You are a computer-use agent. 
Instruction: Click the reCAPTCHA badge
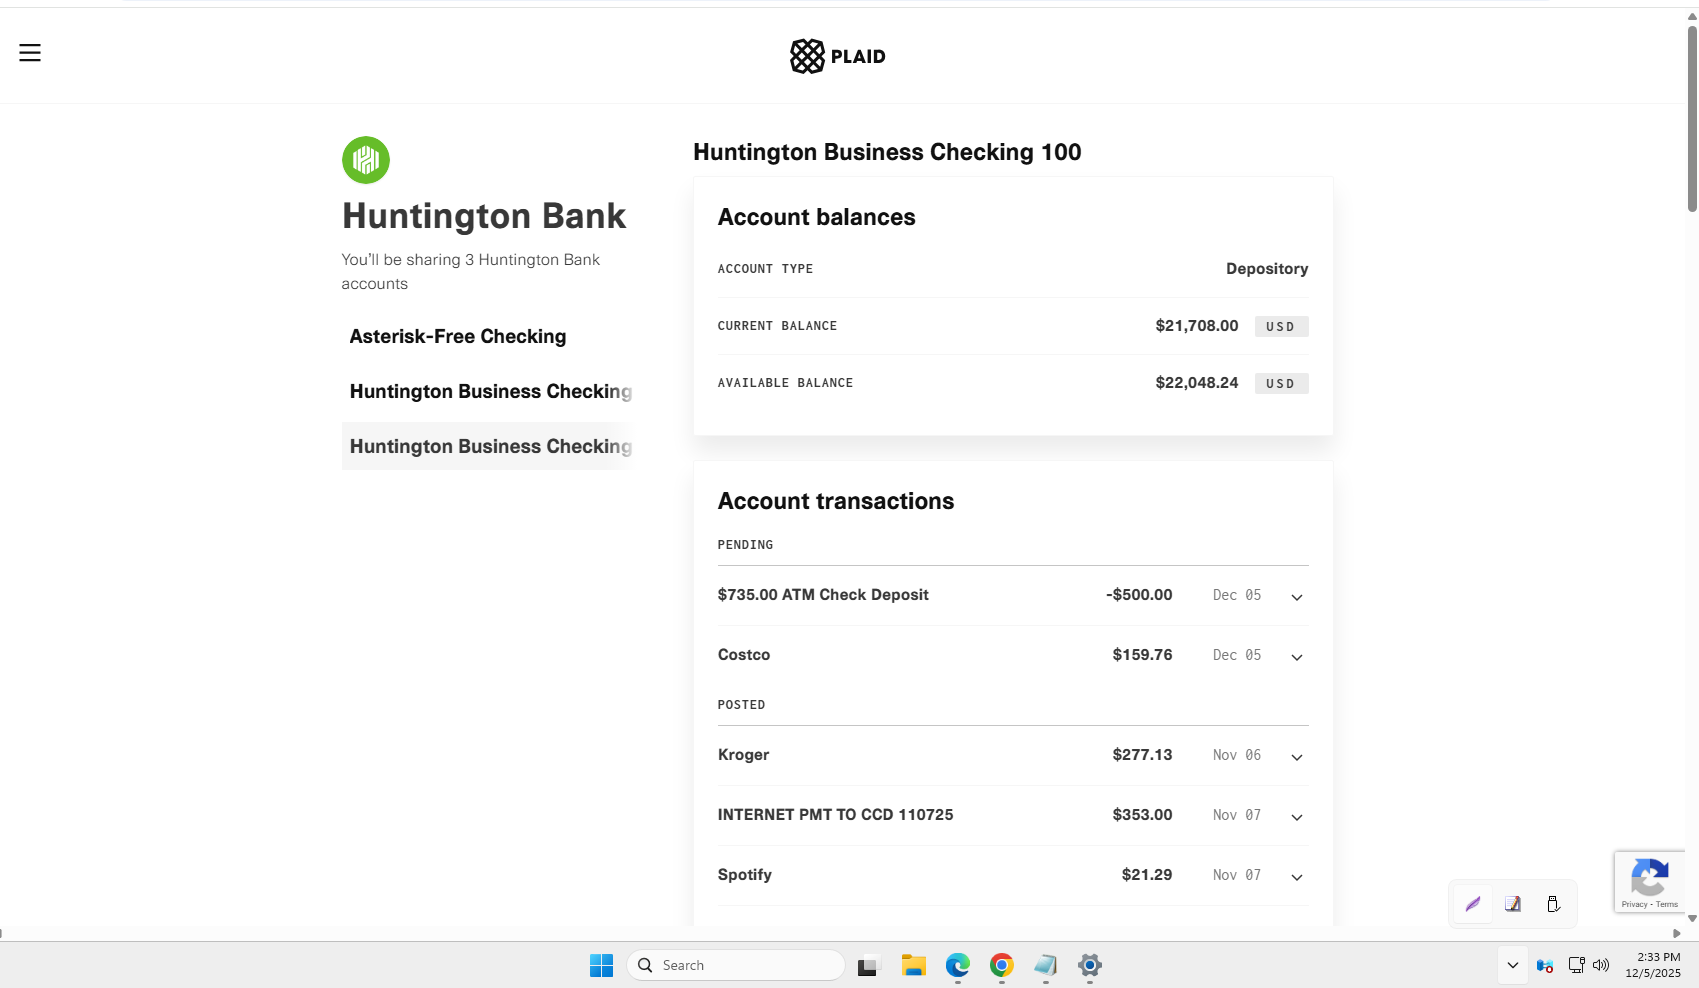[x=1649, y=881]
